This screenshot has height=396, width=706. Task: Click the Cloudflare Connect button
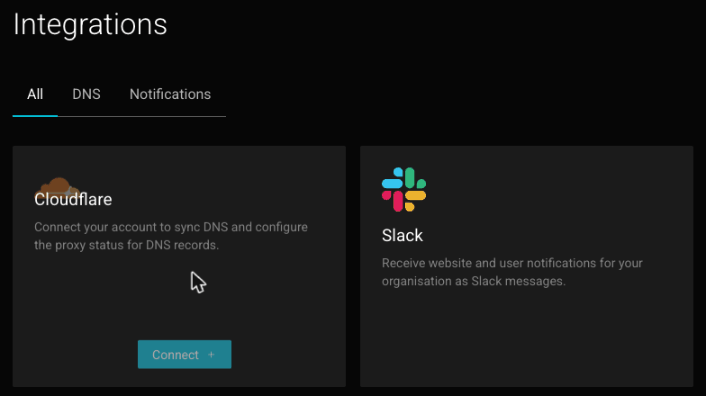(185, 354)
